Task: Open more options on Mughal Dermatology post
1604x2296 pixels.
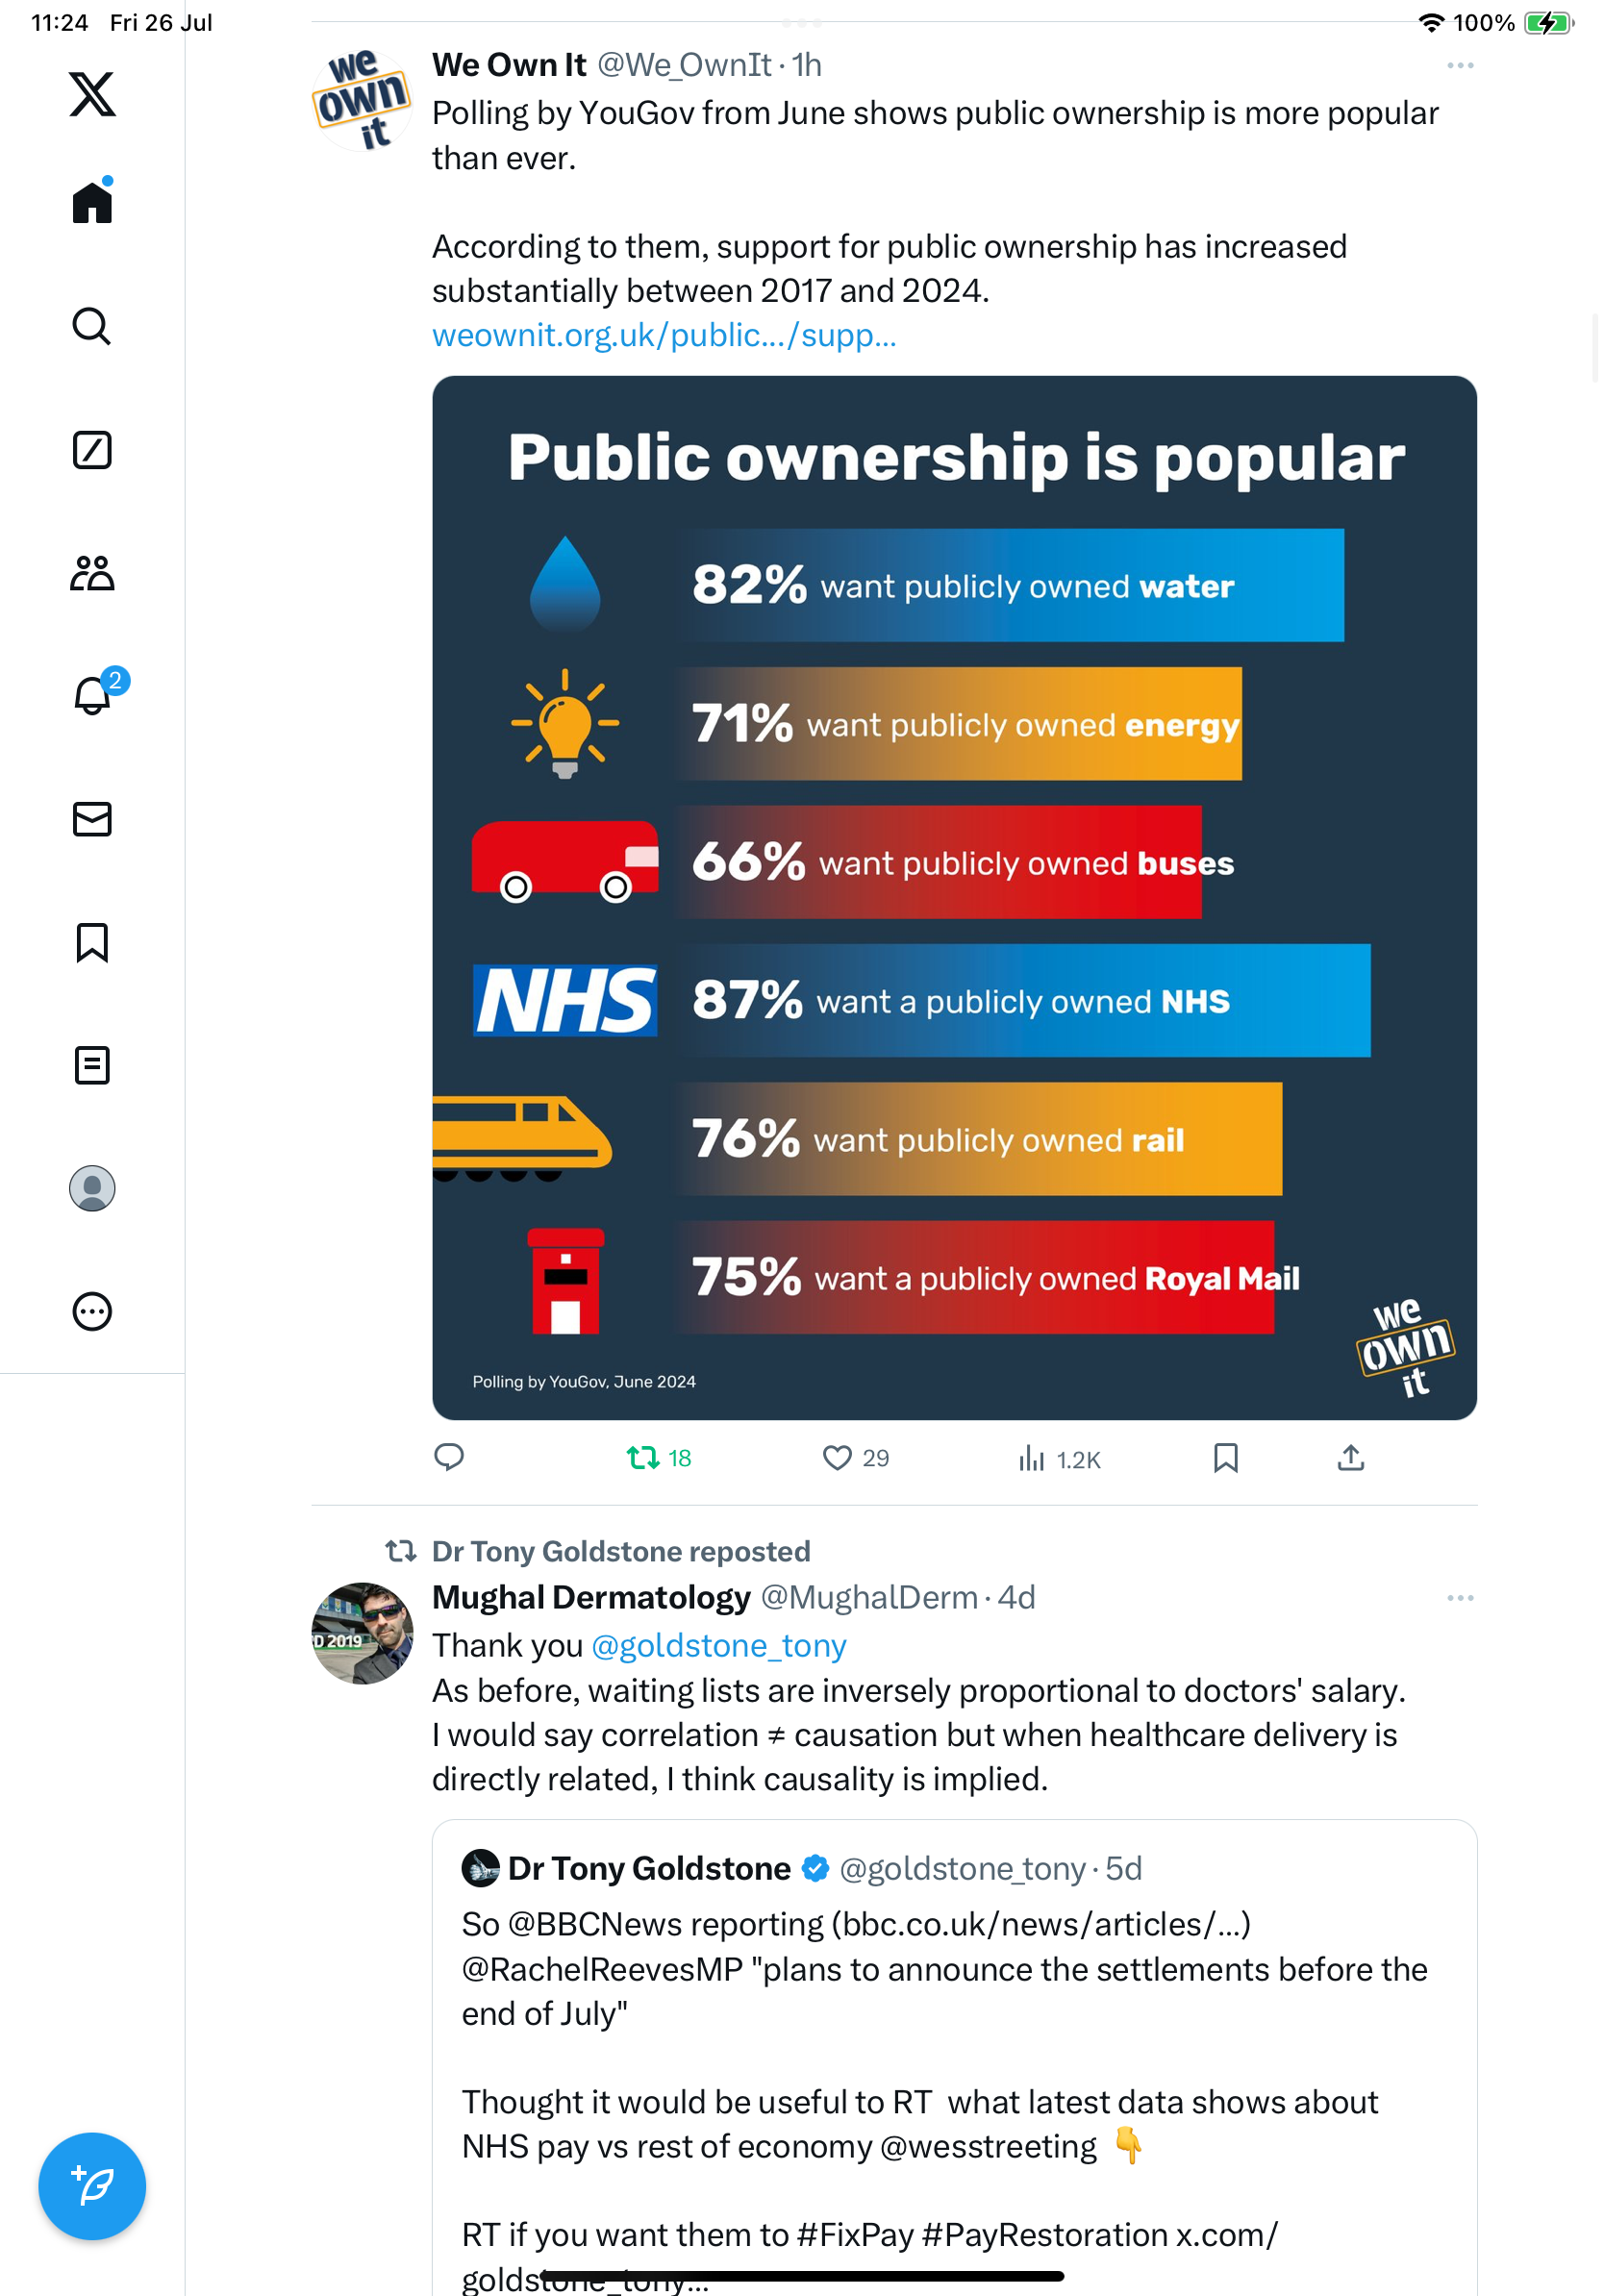Action: [1460, 1597]
